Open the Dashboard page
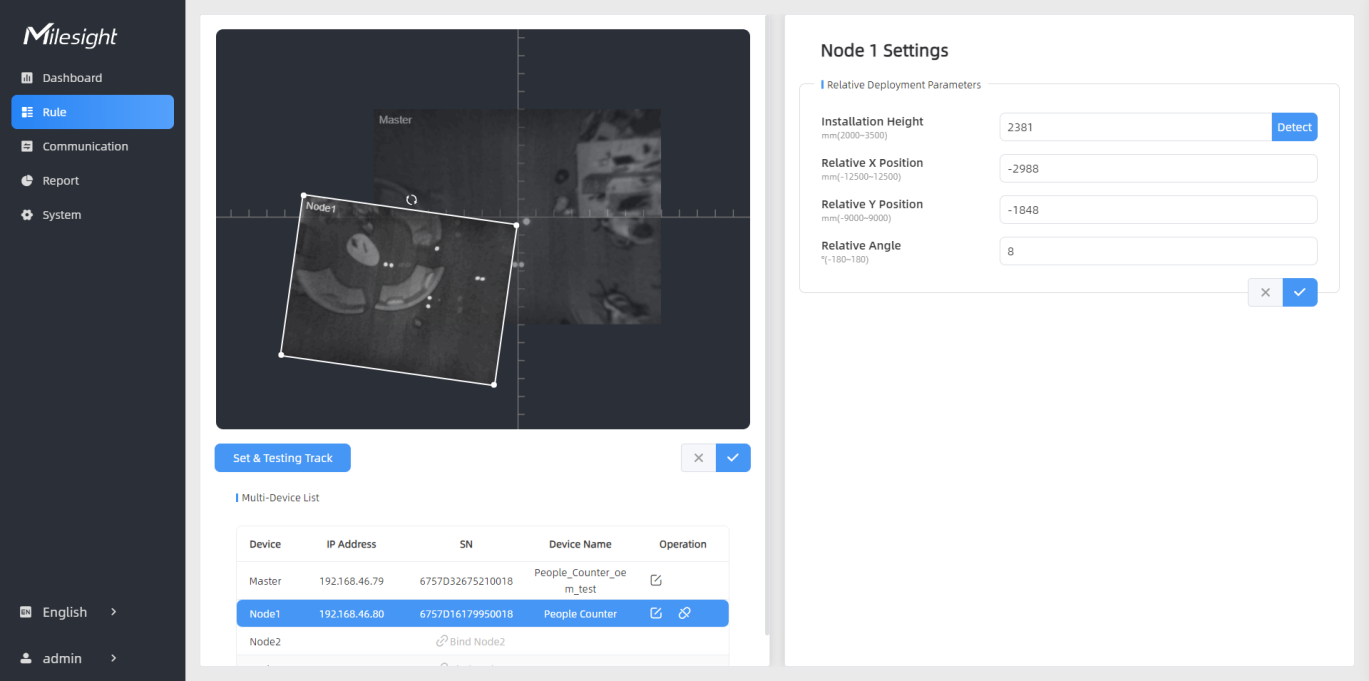The image size is (1369, 681). [x=72, y=78]
